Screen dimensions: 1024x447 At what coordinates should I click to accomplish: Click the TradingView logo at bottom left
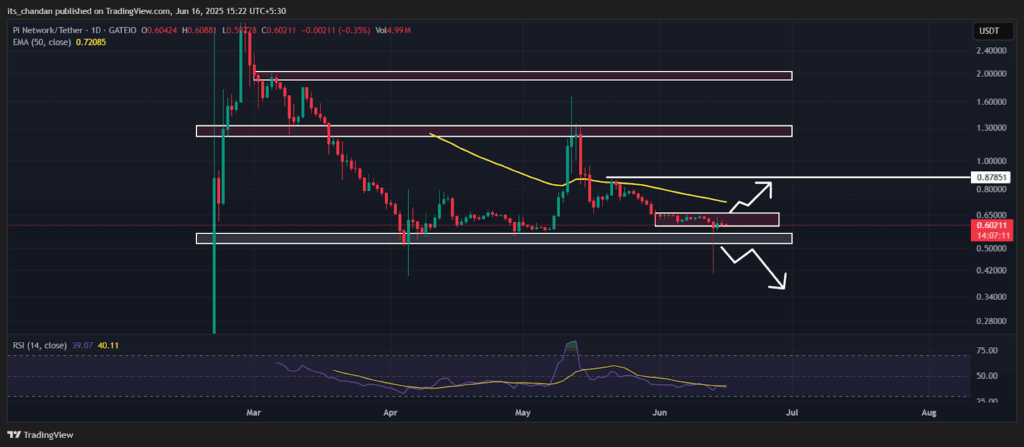[40, 435]
